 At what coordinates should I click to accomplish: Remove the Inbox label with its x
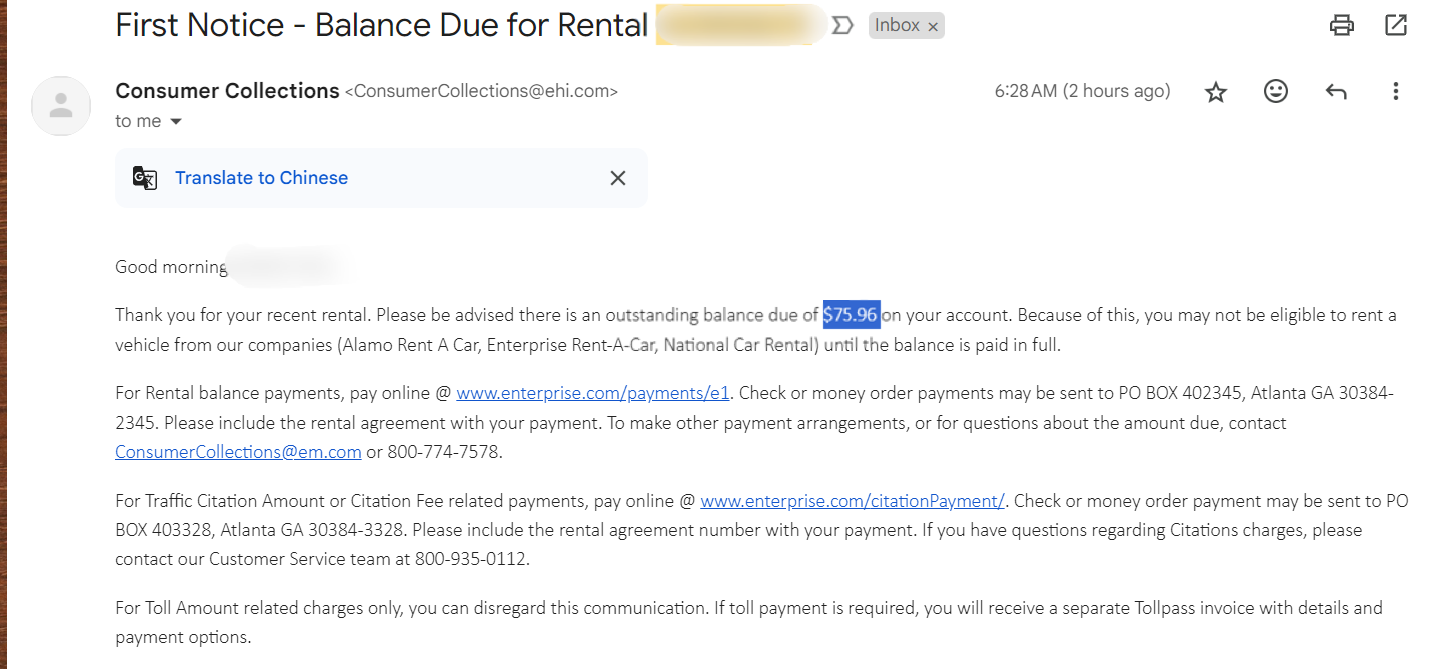point(933,27)
